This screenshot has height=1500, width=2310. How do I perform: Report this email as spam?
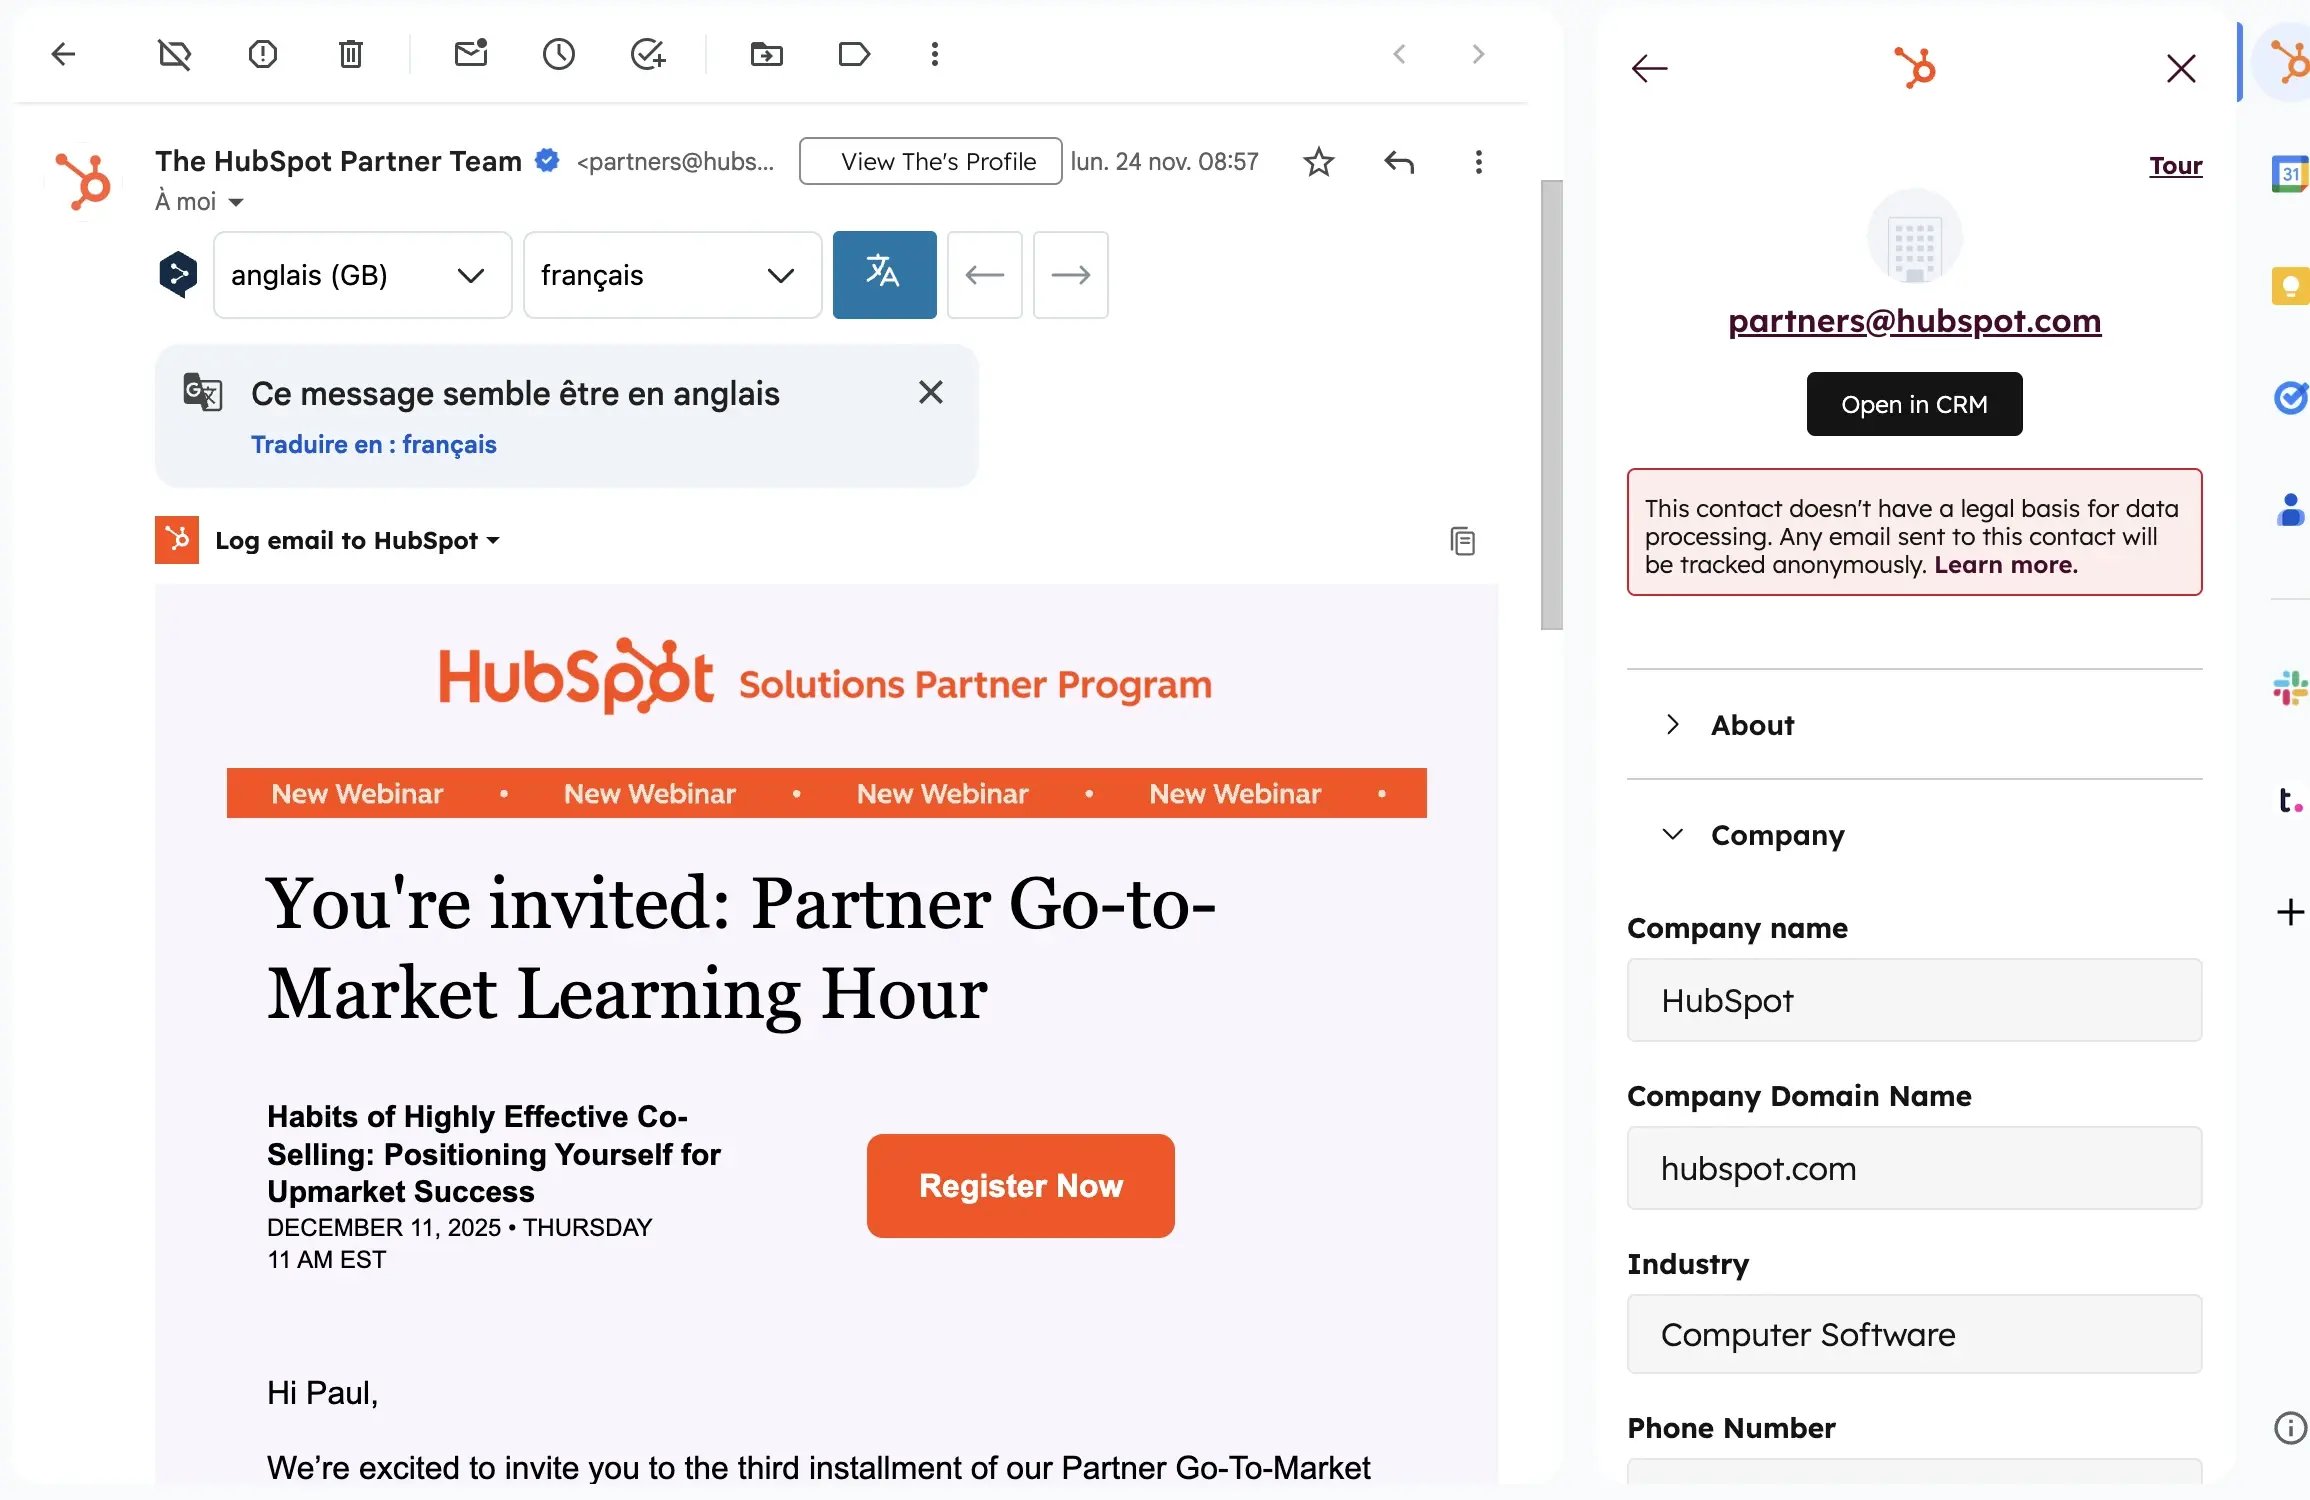(x=262, y=55)
